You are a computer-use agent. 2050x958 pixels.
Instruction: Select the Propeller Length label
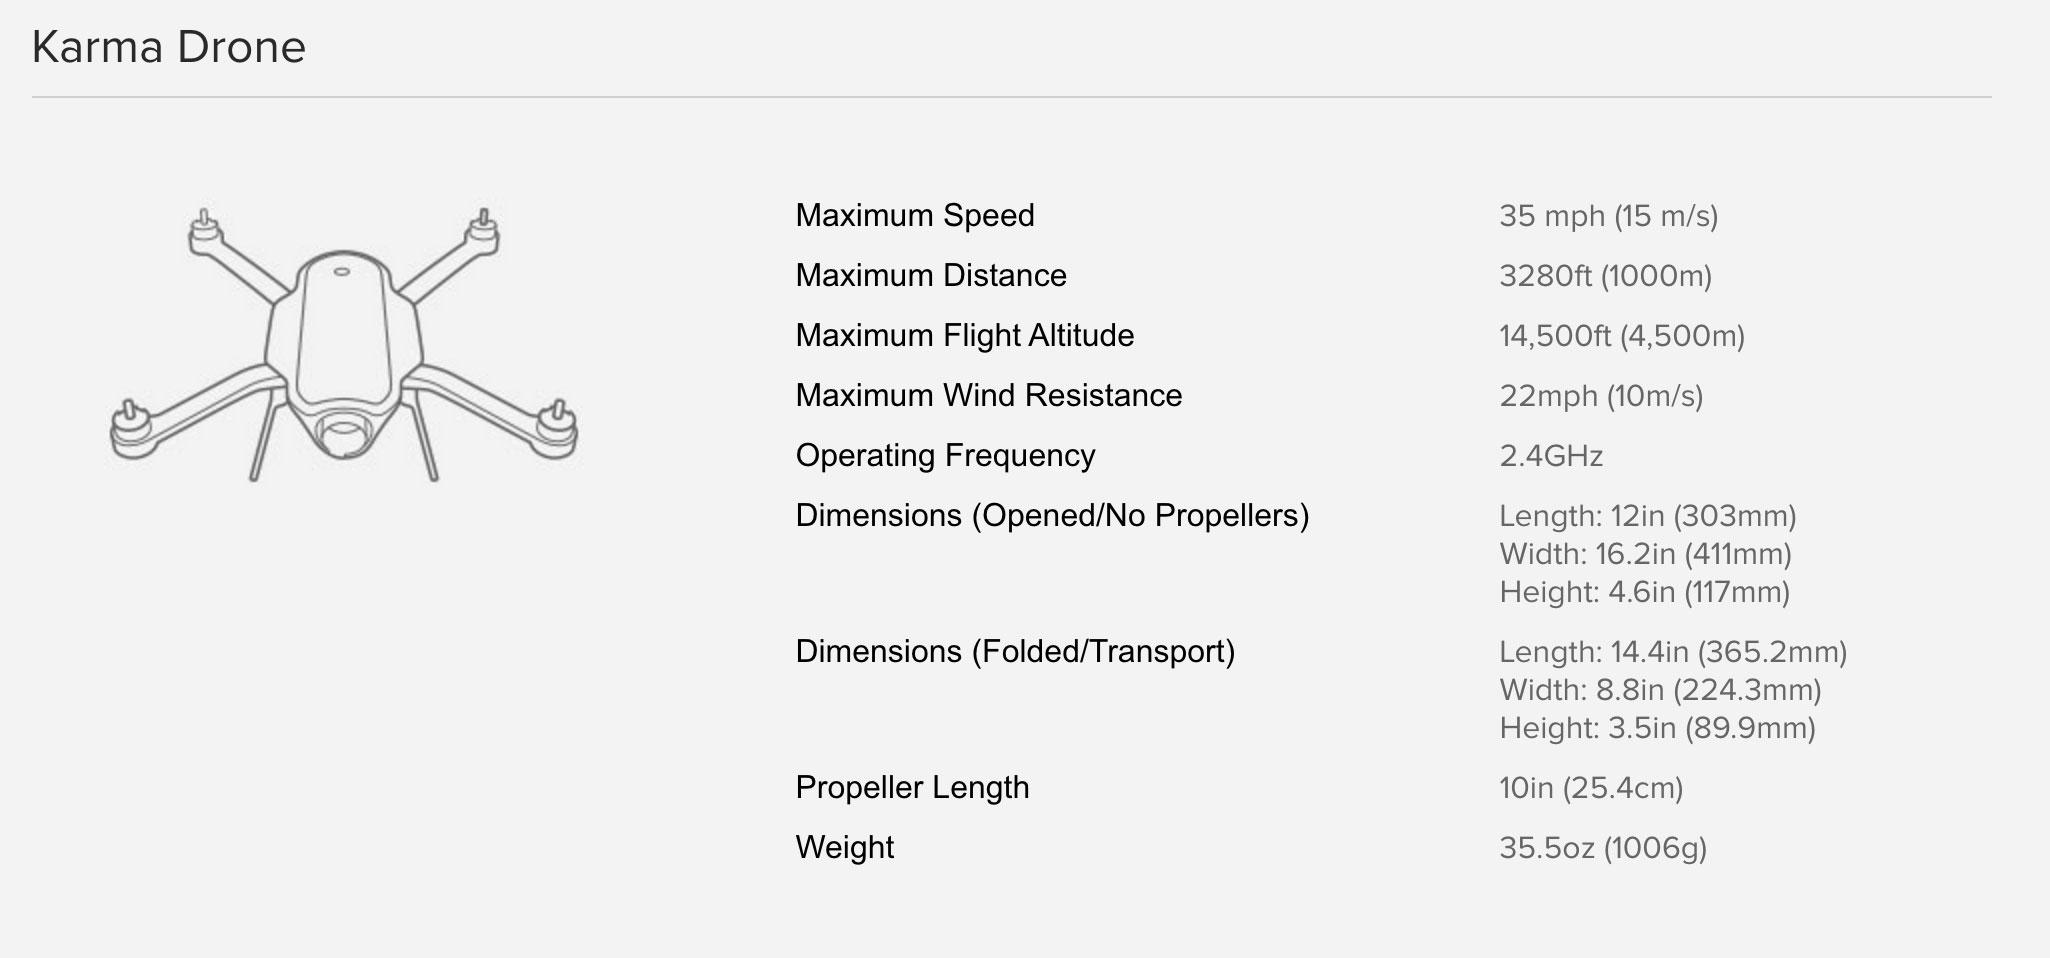[912, 787]
